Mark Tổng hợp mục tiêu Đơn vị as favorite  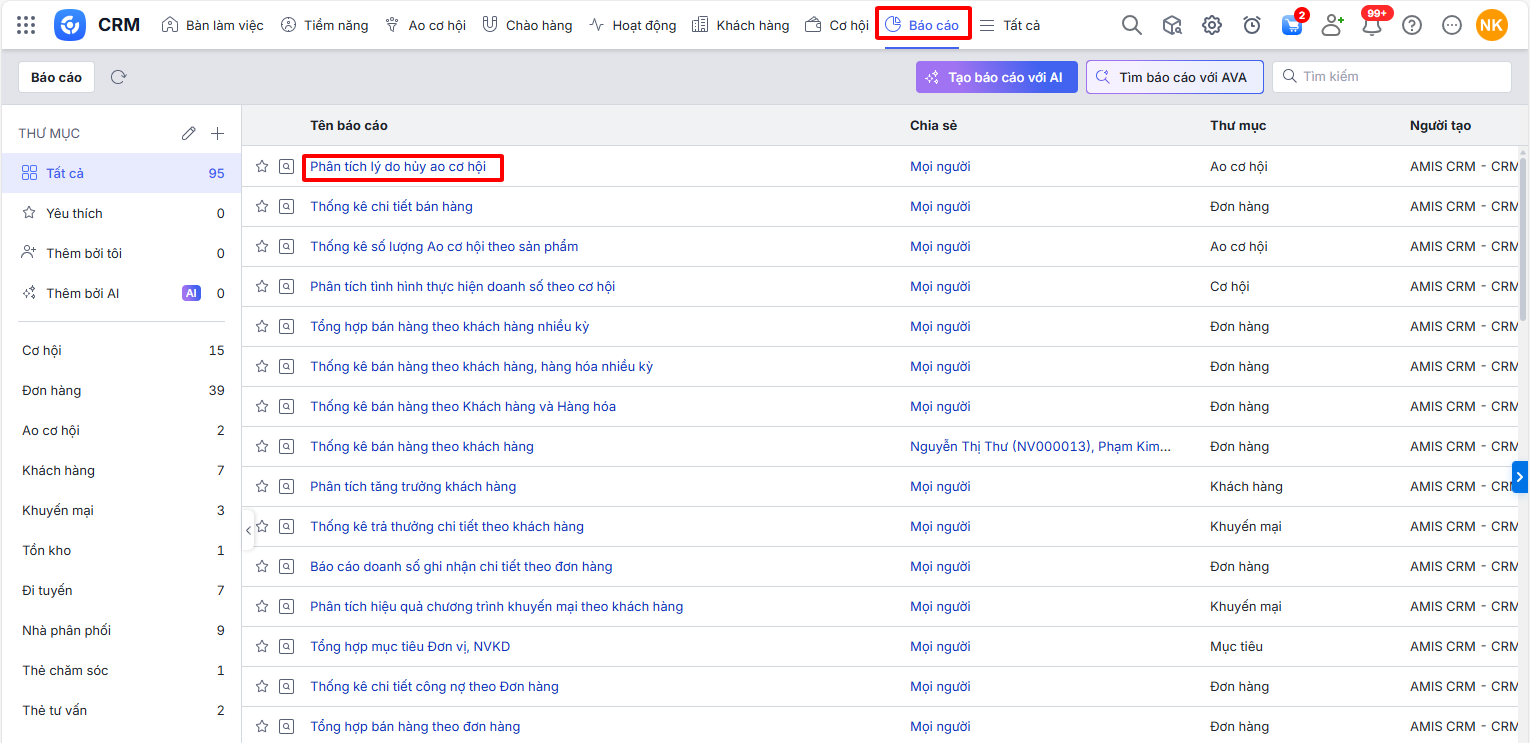tap(262, 647)
